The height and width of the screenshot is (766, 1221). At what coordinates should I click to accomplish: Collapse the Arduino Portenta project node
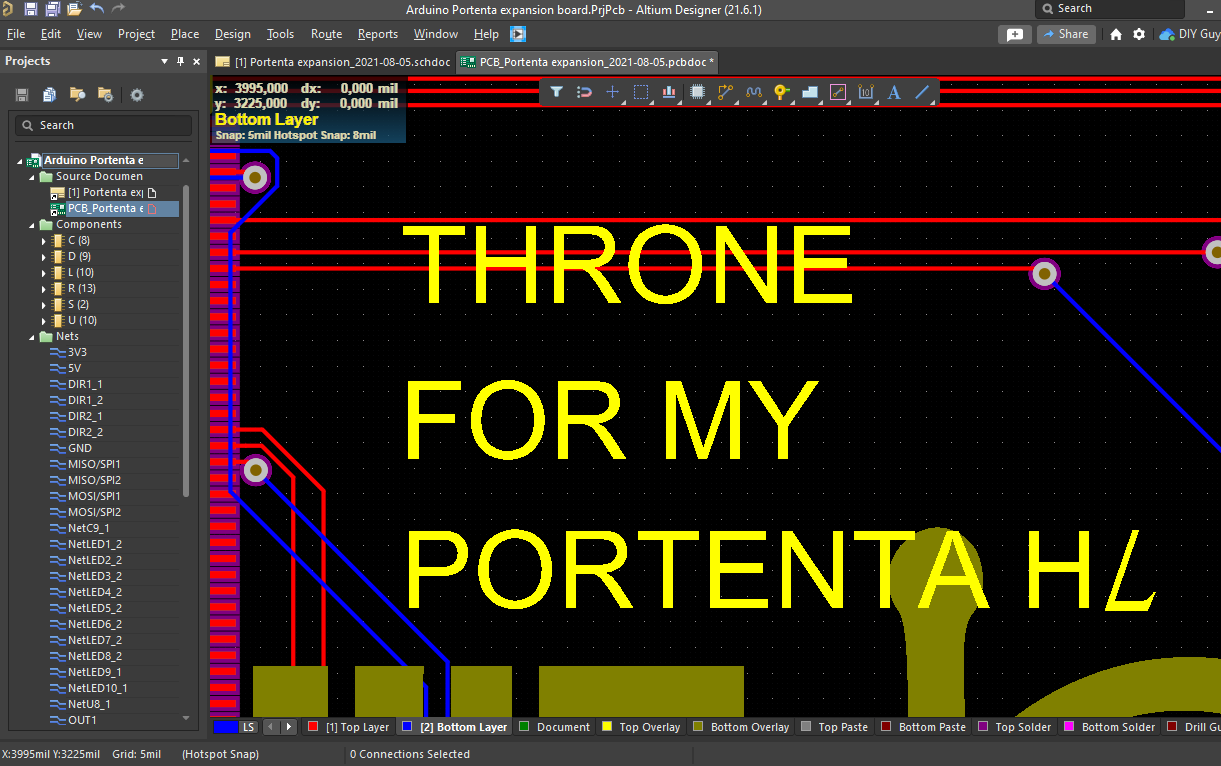19,161
